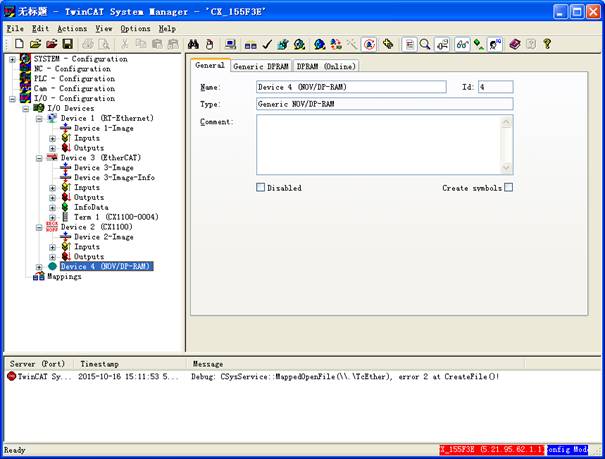Select Term 1 (CX1100-0004) in tree
This screenshot has width=605, height=459.
(115, 217)
